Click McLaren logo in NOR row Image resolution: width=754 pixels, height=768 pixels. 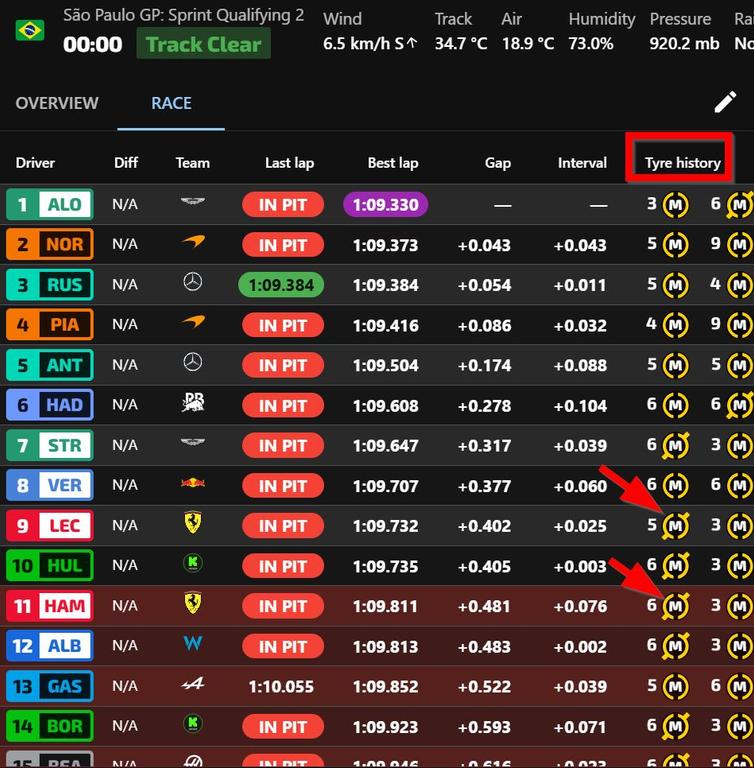[193, 241]
